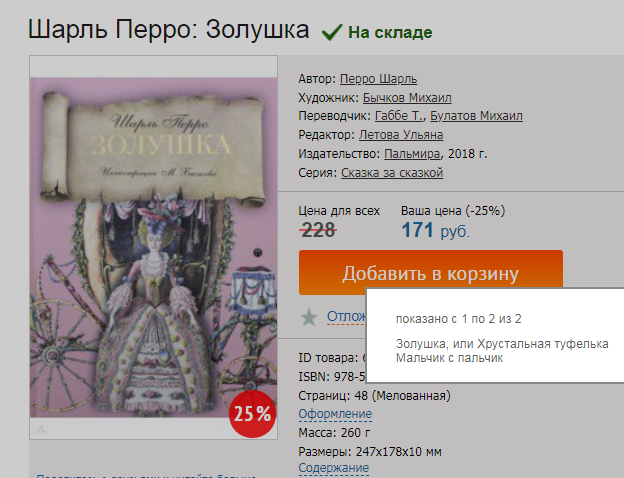Click the На складе availability label
Image resolution: width=624 pixels, height=478 pixels.
(x=390, y=32)
